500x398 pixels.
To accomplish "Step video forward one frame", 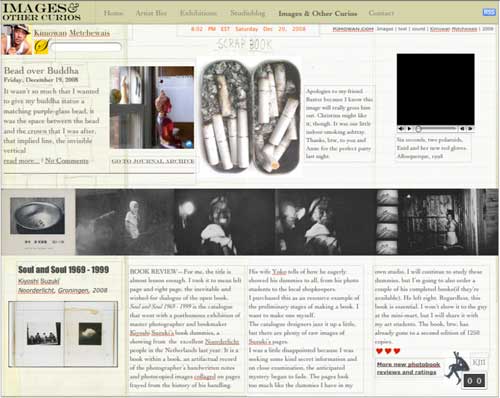I will click(470, 129).
